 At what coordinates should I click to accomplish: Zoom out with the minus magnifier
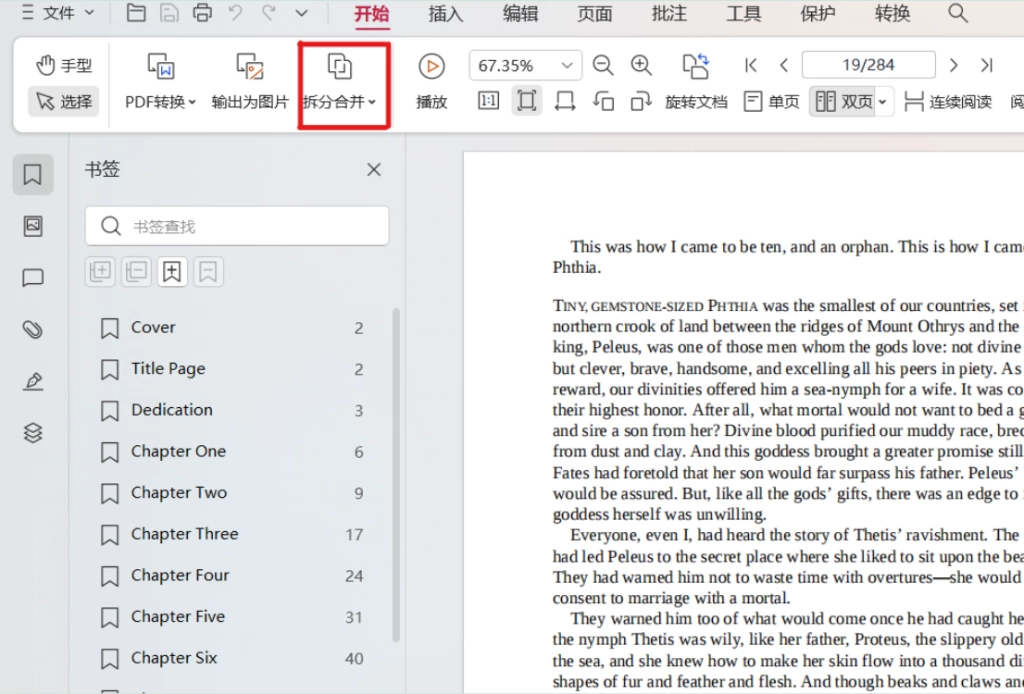[602, 65]
